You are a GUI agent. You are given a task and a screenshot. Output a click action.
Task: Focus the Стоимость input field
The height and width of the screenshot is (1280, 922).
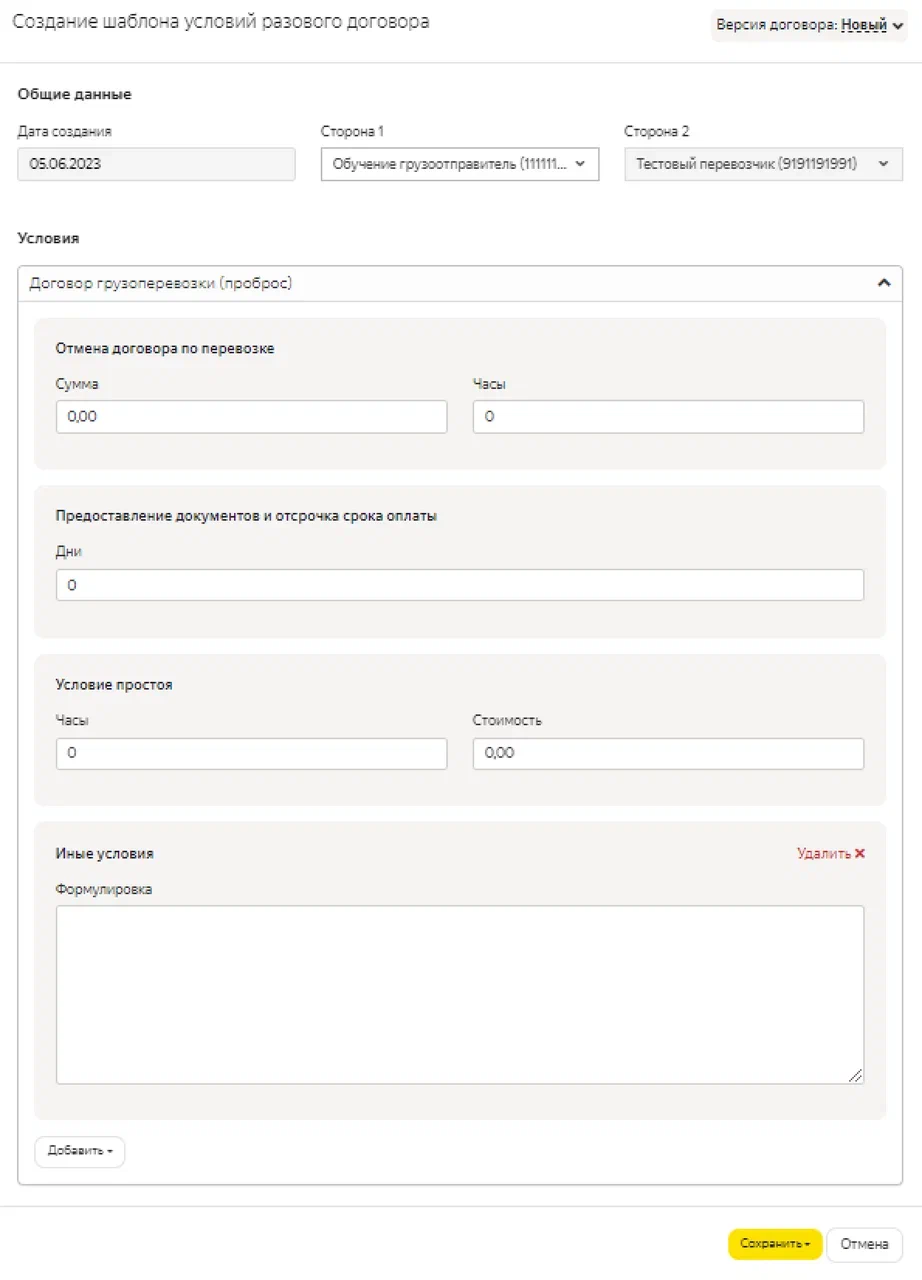pyautogui.click(x=668, y=753)
